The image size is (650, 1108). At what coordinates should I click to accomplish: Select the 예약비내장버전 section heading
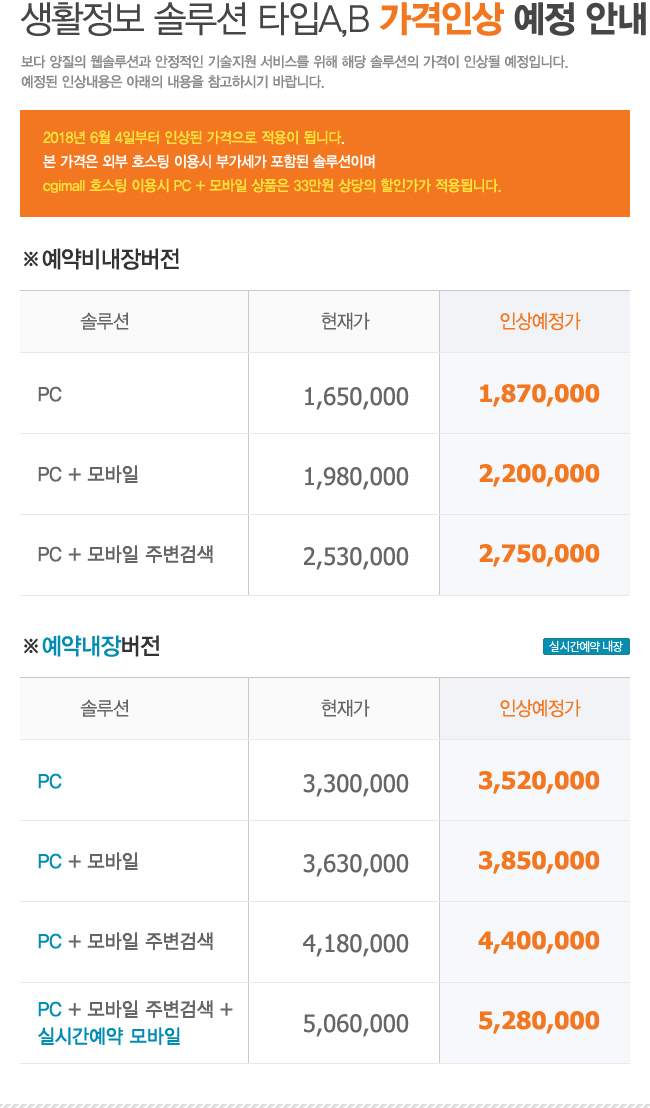click(101, 259)
